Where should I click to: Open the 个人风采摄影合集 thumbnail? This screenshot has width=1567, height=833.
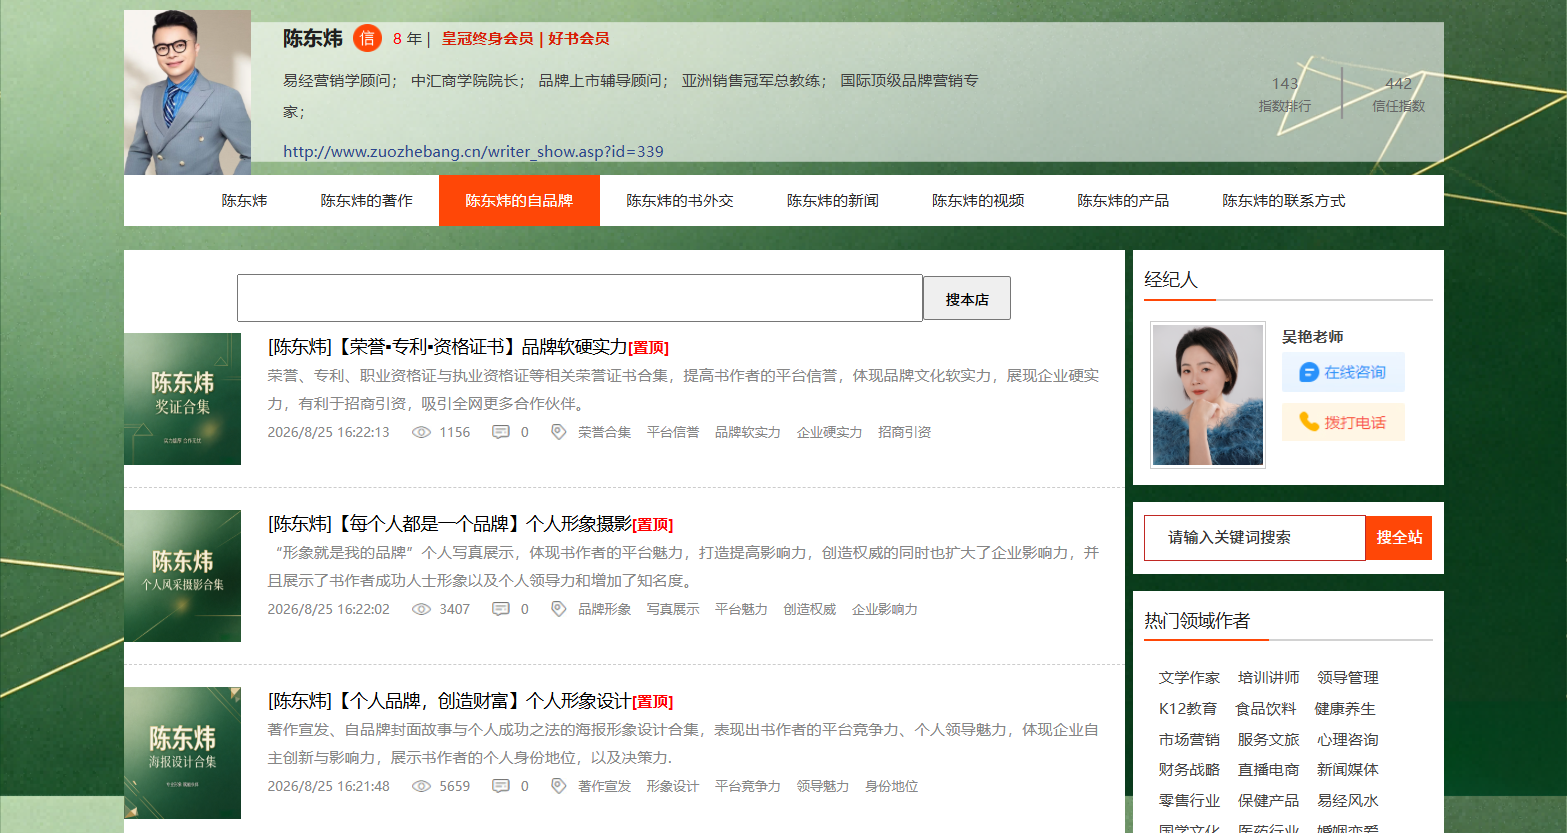[182, 576]
